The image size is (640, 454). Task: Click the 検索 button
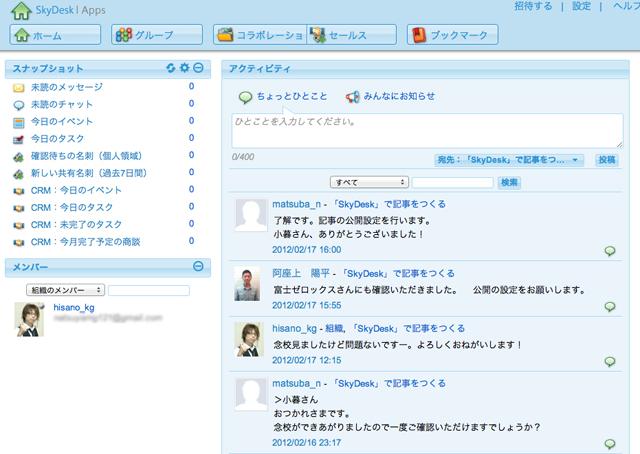click(x=509, y=182)
